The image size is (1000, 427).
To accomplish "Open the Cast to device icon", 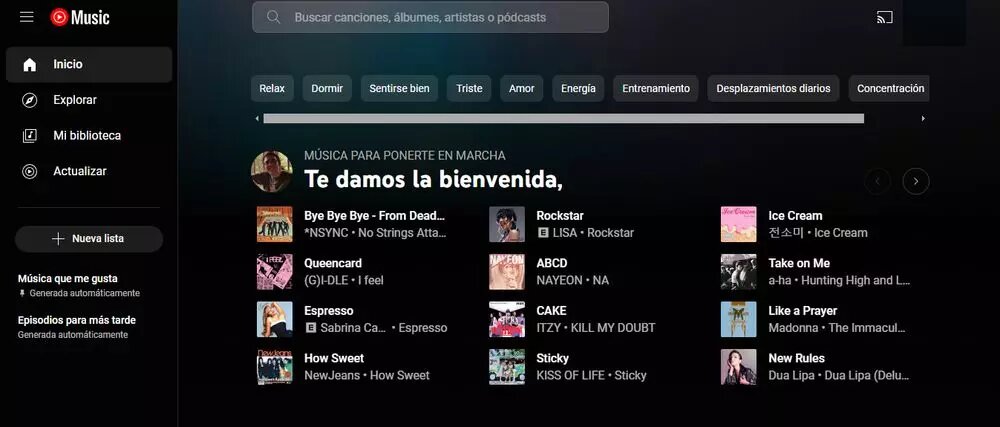I will tap(885, 17).
